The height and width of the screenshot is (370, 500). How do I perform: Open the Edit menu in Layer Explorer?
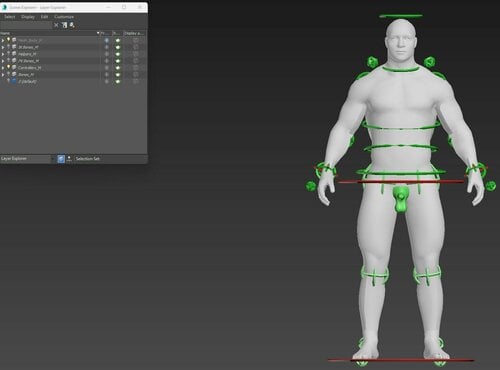[44, 17]
